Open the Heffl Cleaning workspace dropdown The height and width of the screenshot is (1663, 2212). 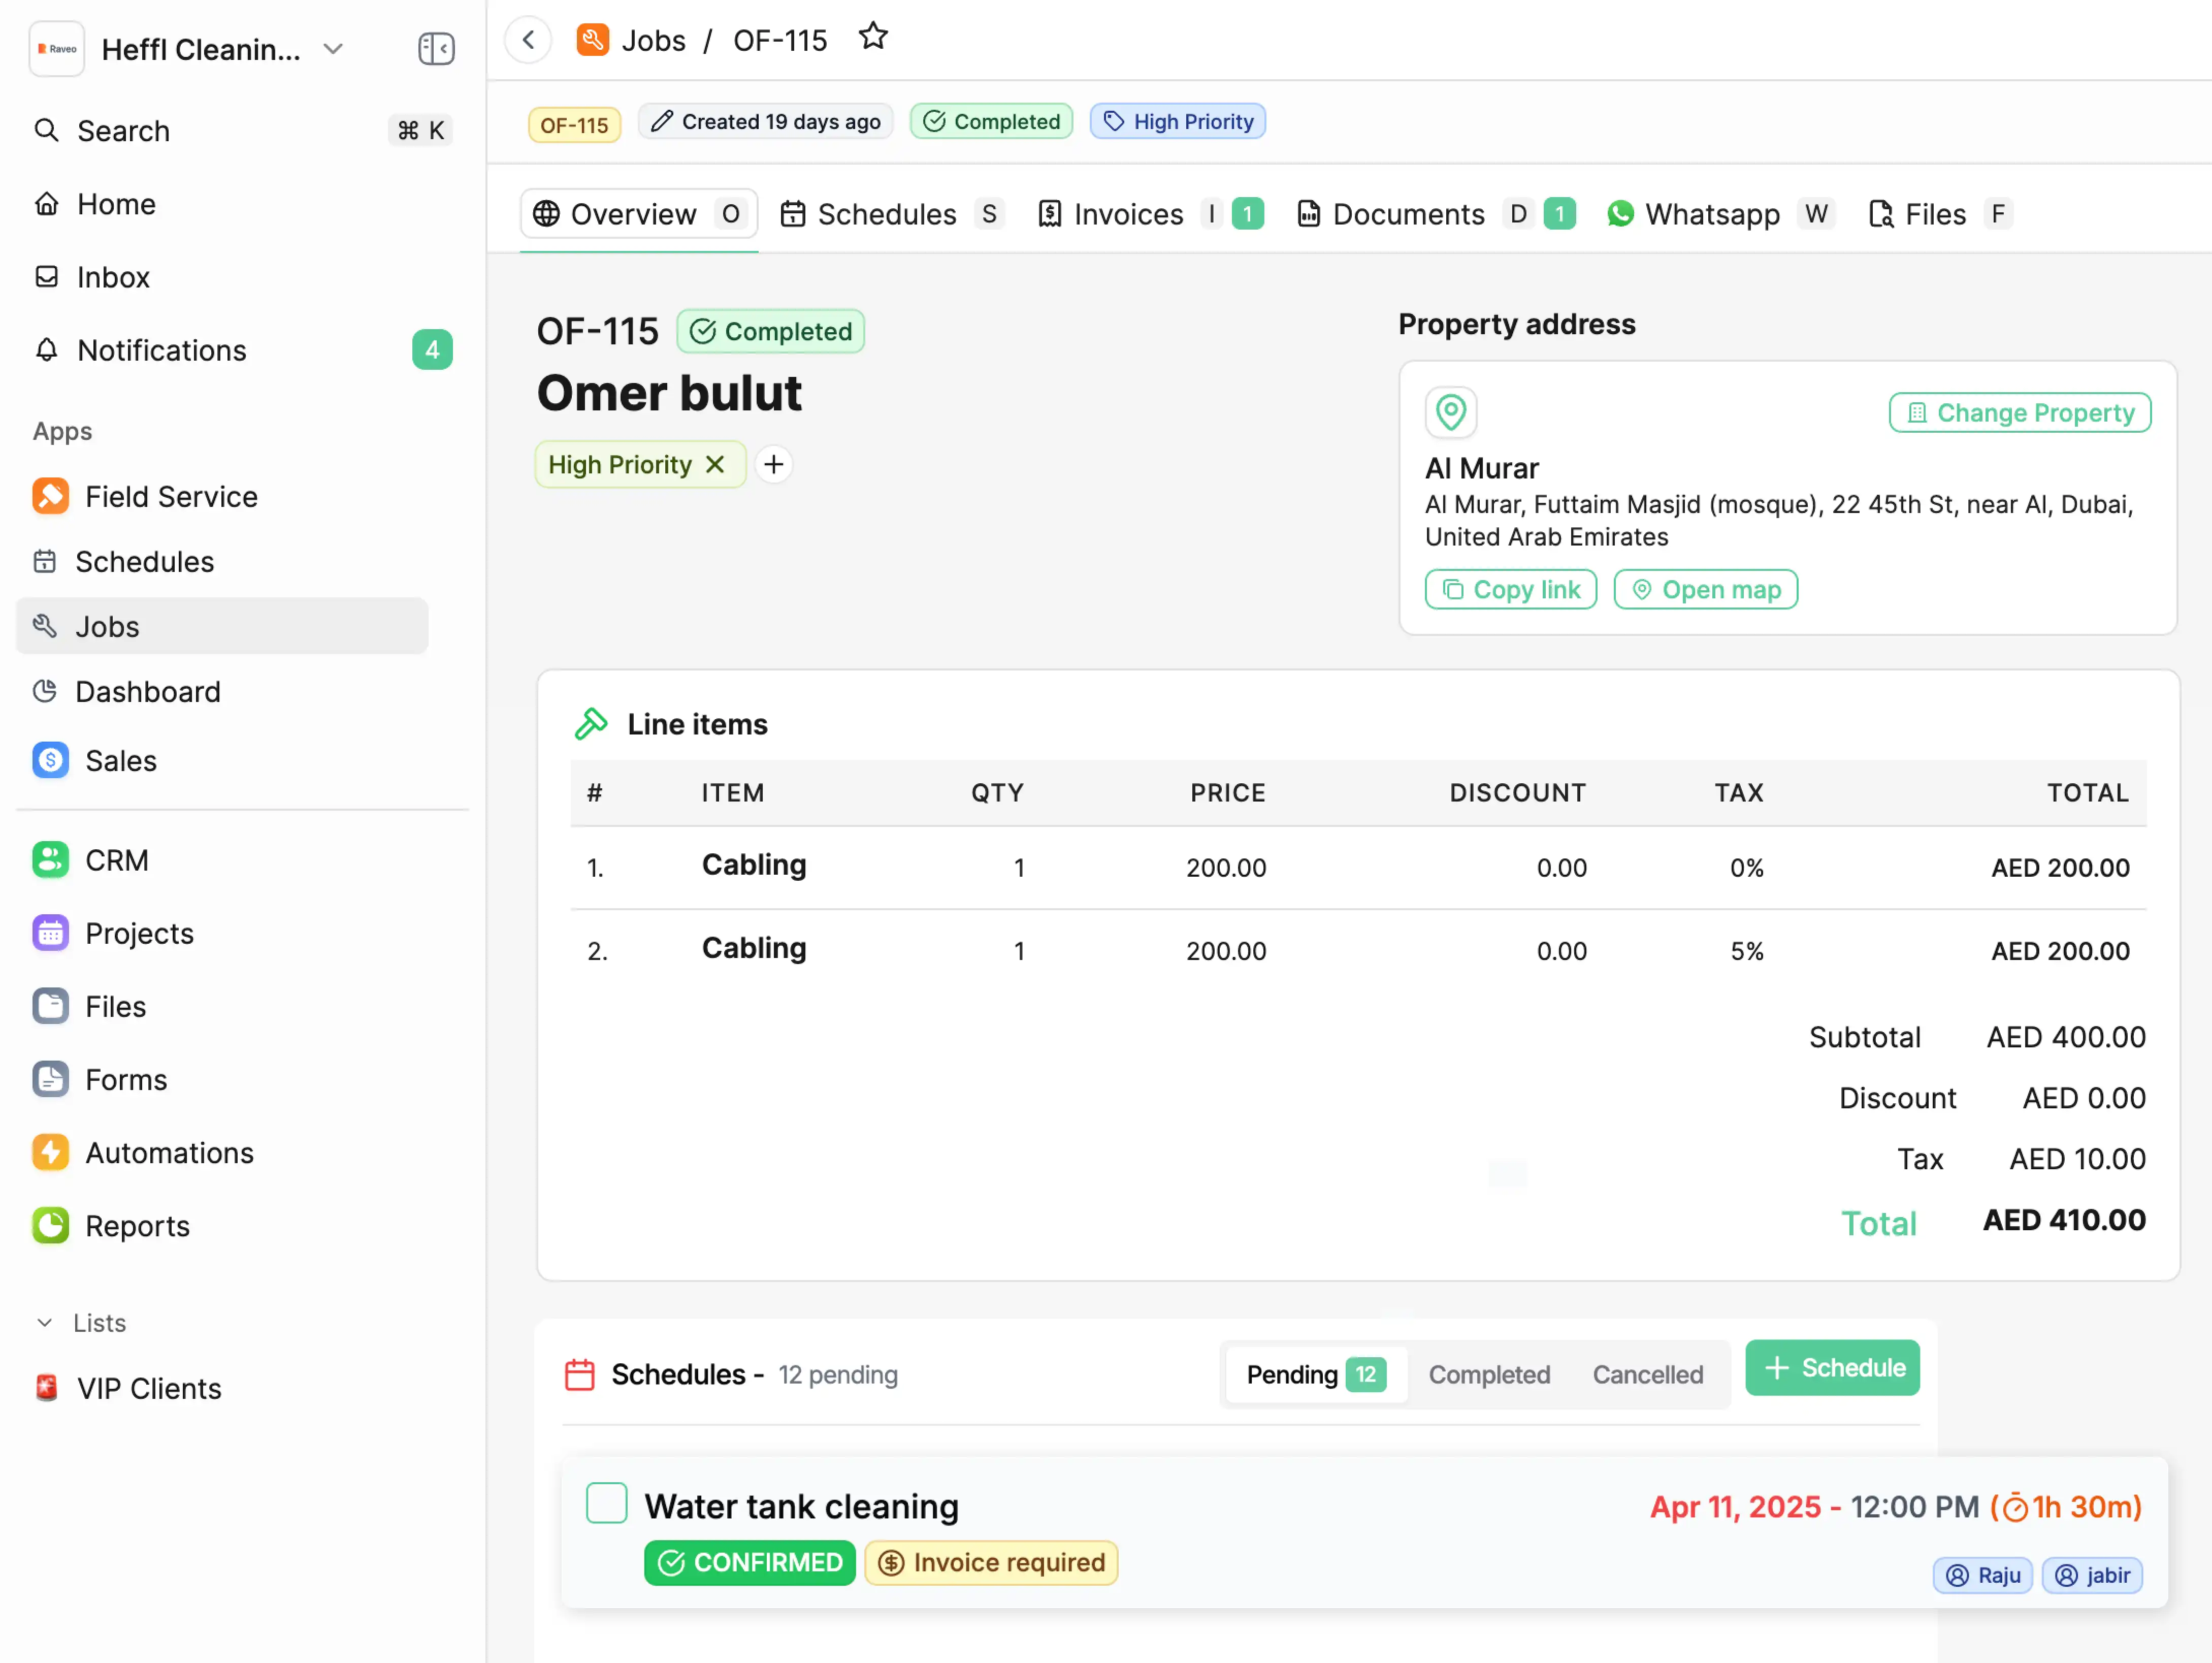coord(333,49)
